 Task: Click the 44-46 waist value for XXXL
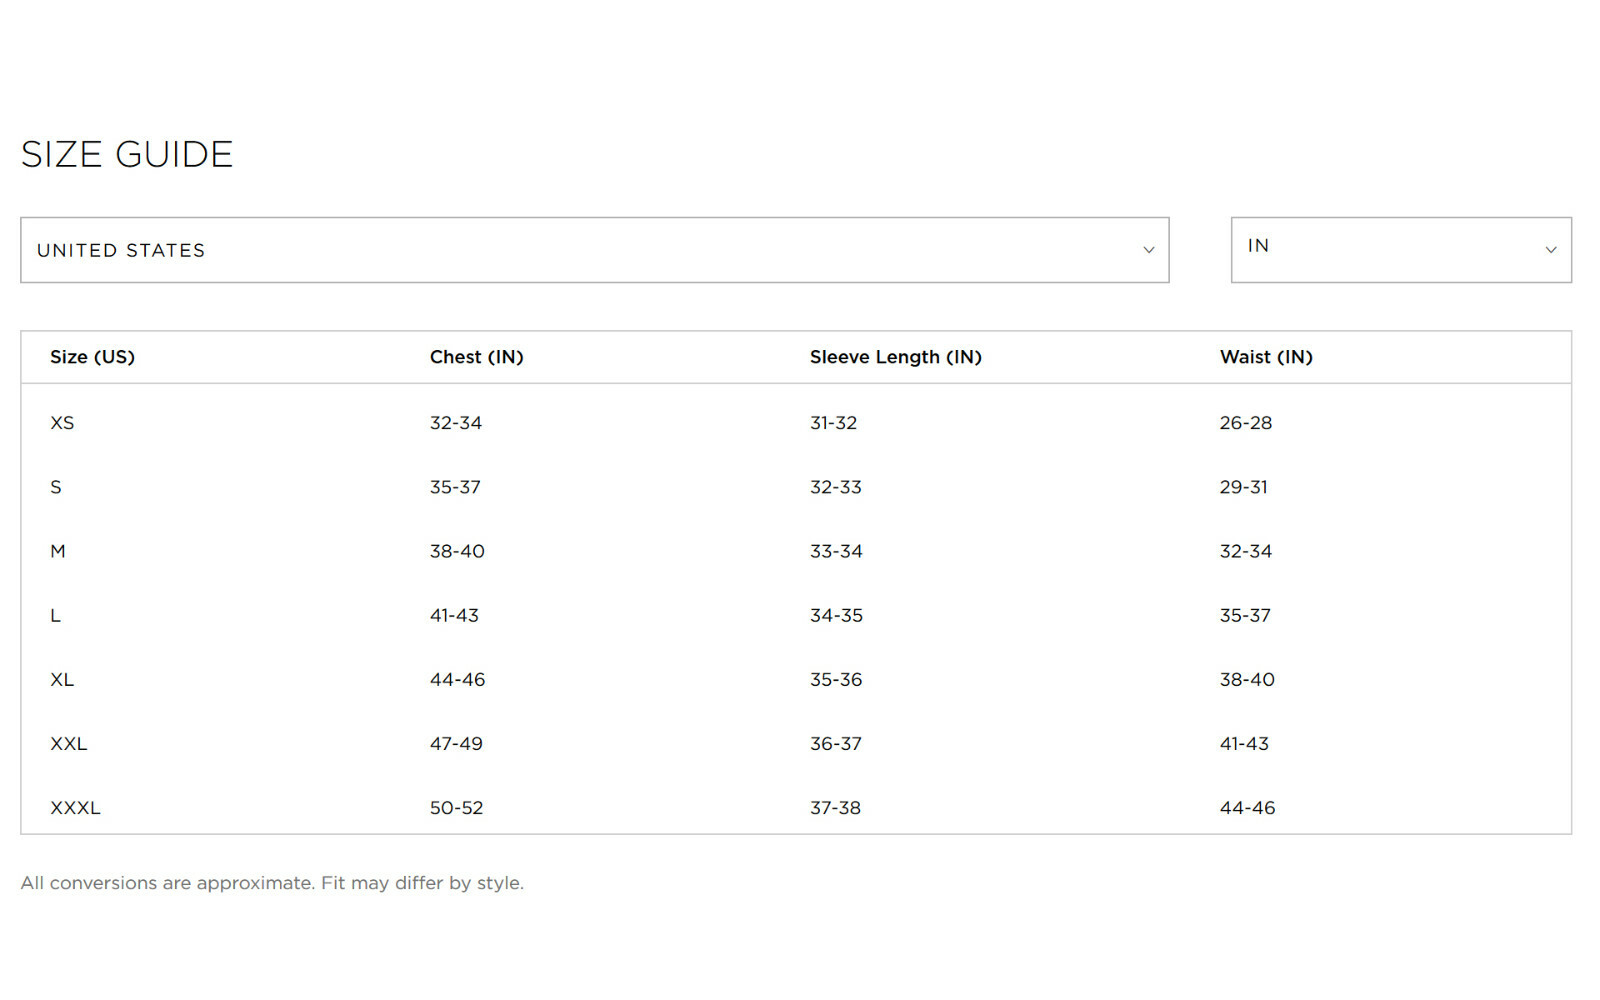tap(1247, 807)
